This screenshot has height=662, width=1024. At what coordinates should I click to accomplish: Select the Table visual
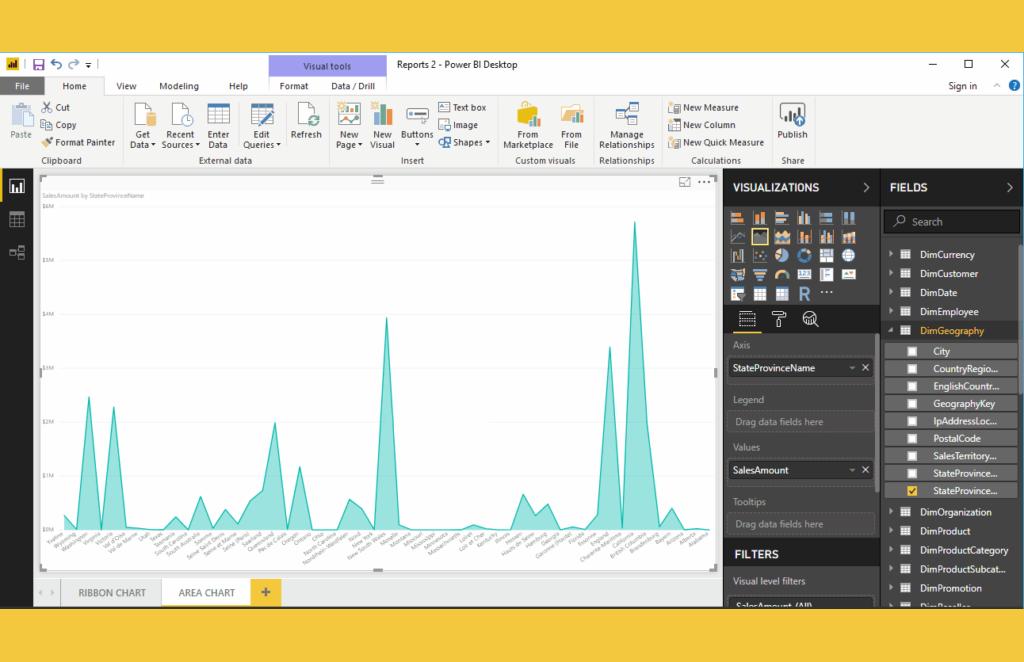pyautogui.click(x=760, y=294)
